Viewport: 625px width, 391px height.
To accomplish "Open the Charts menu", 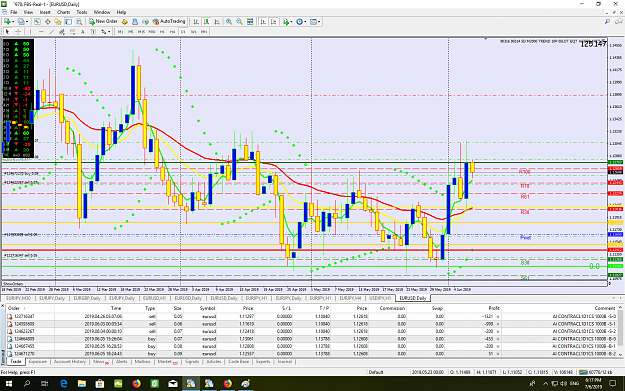I will point(63,12).
